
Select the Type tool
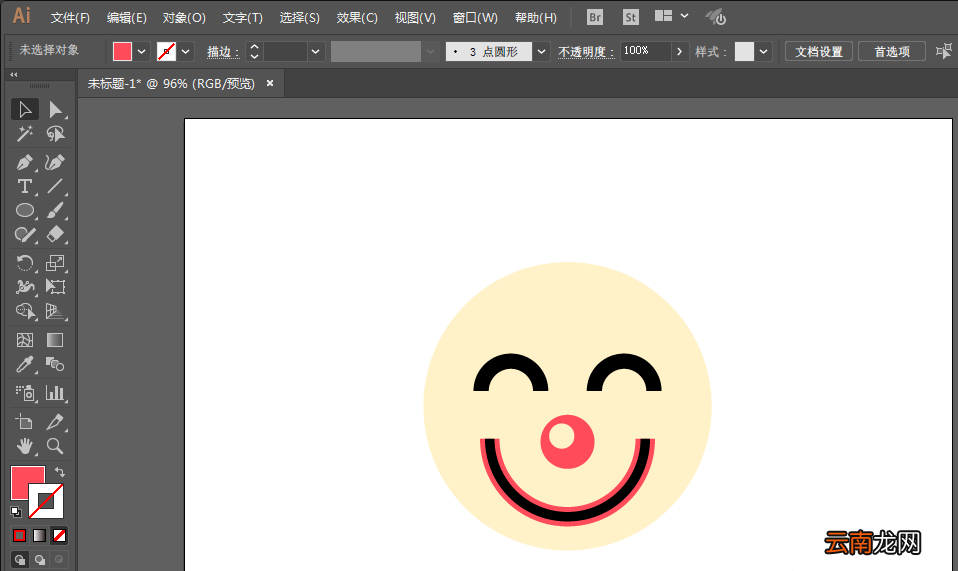click(24, 186)
